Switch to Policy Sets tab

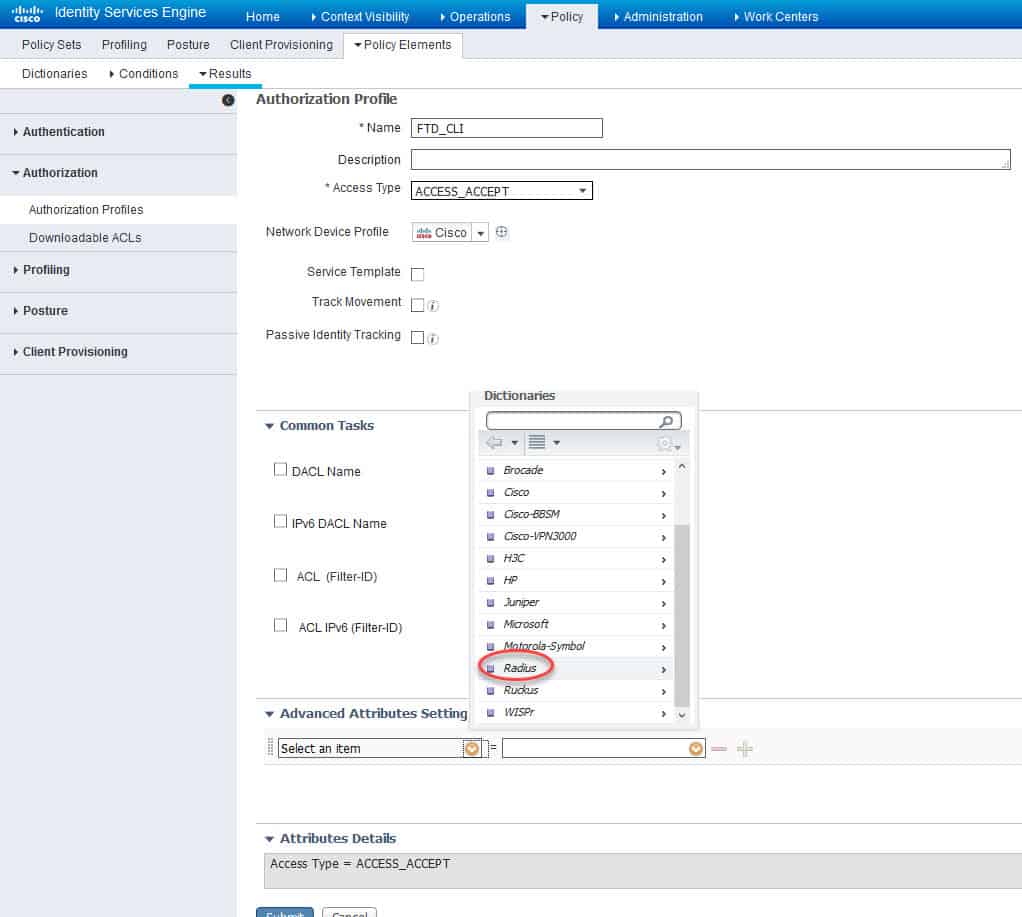tap(51, 44)
